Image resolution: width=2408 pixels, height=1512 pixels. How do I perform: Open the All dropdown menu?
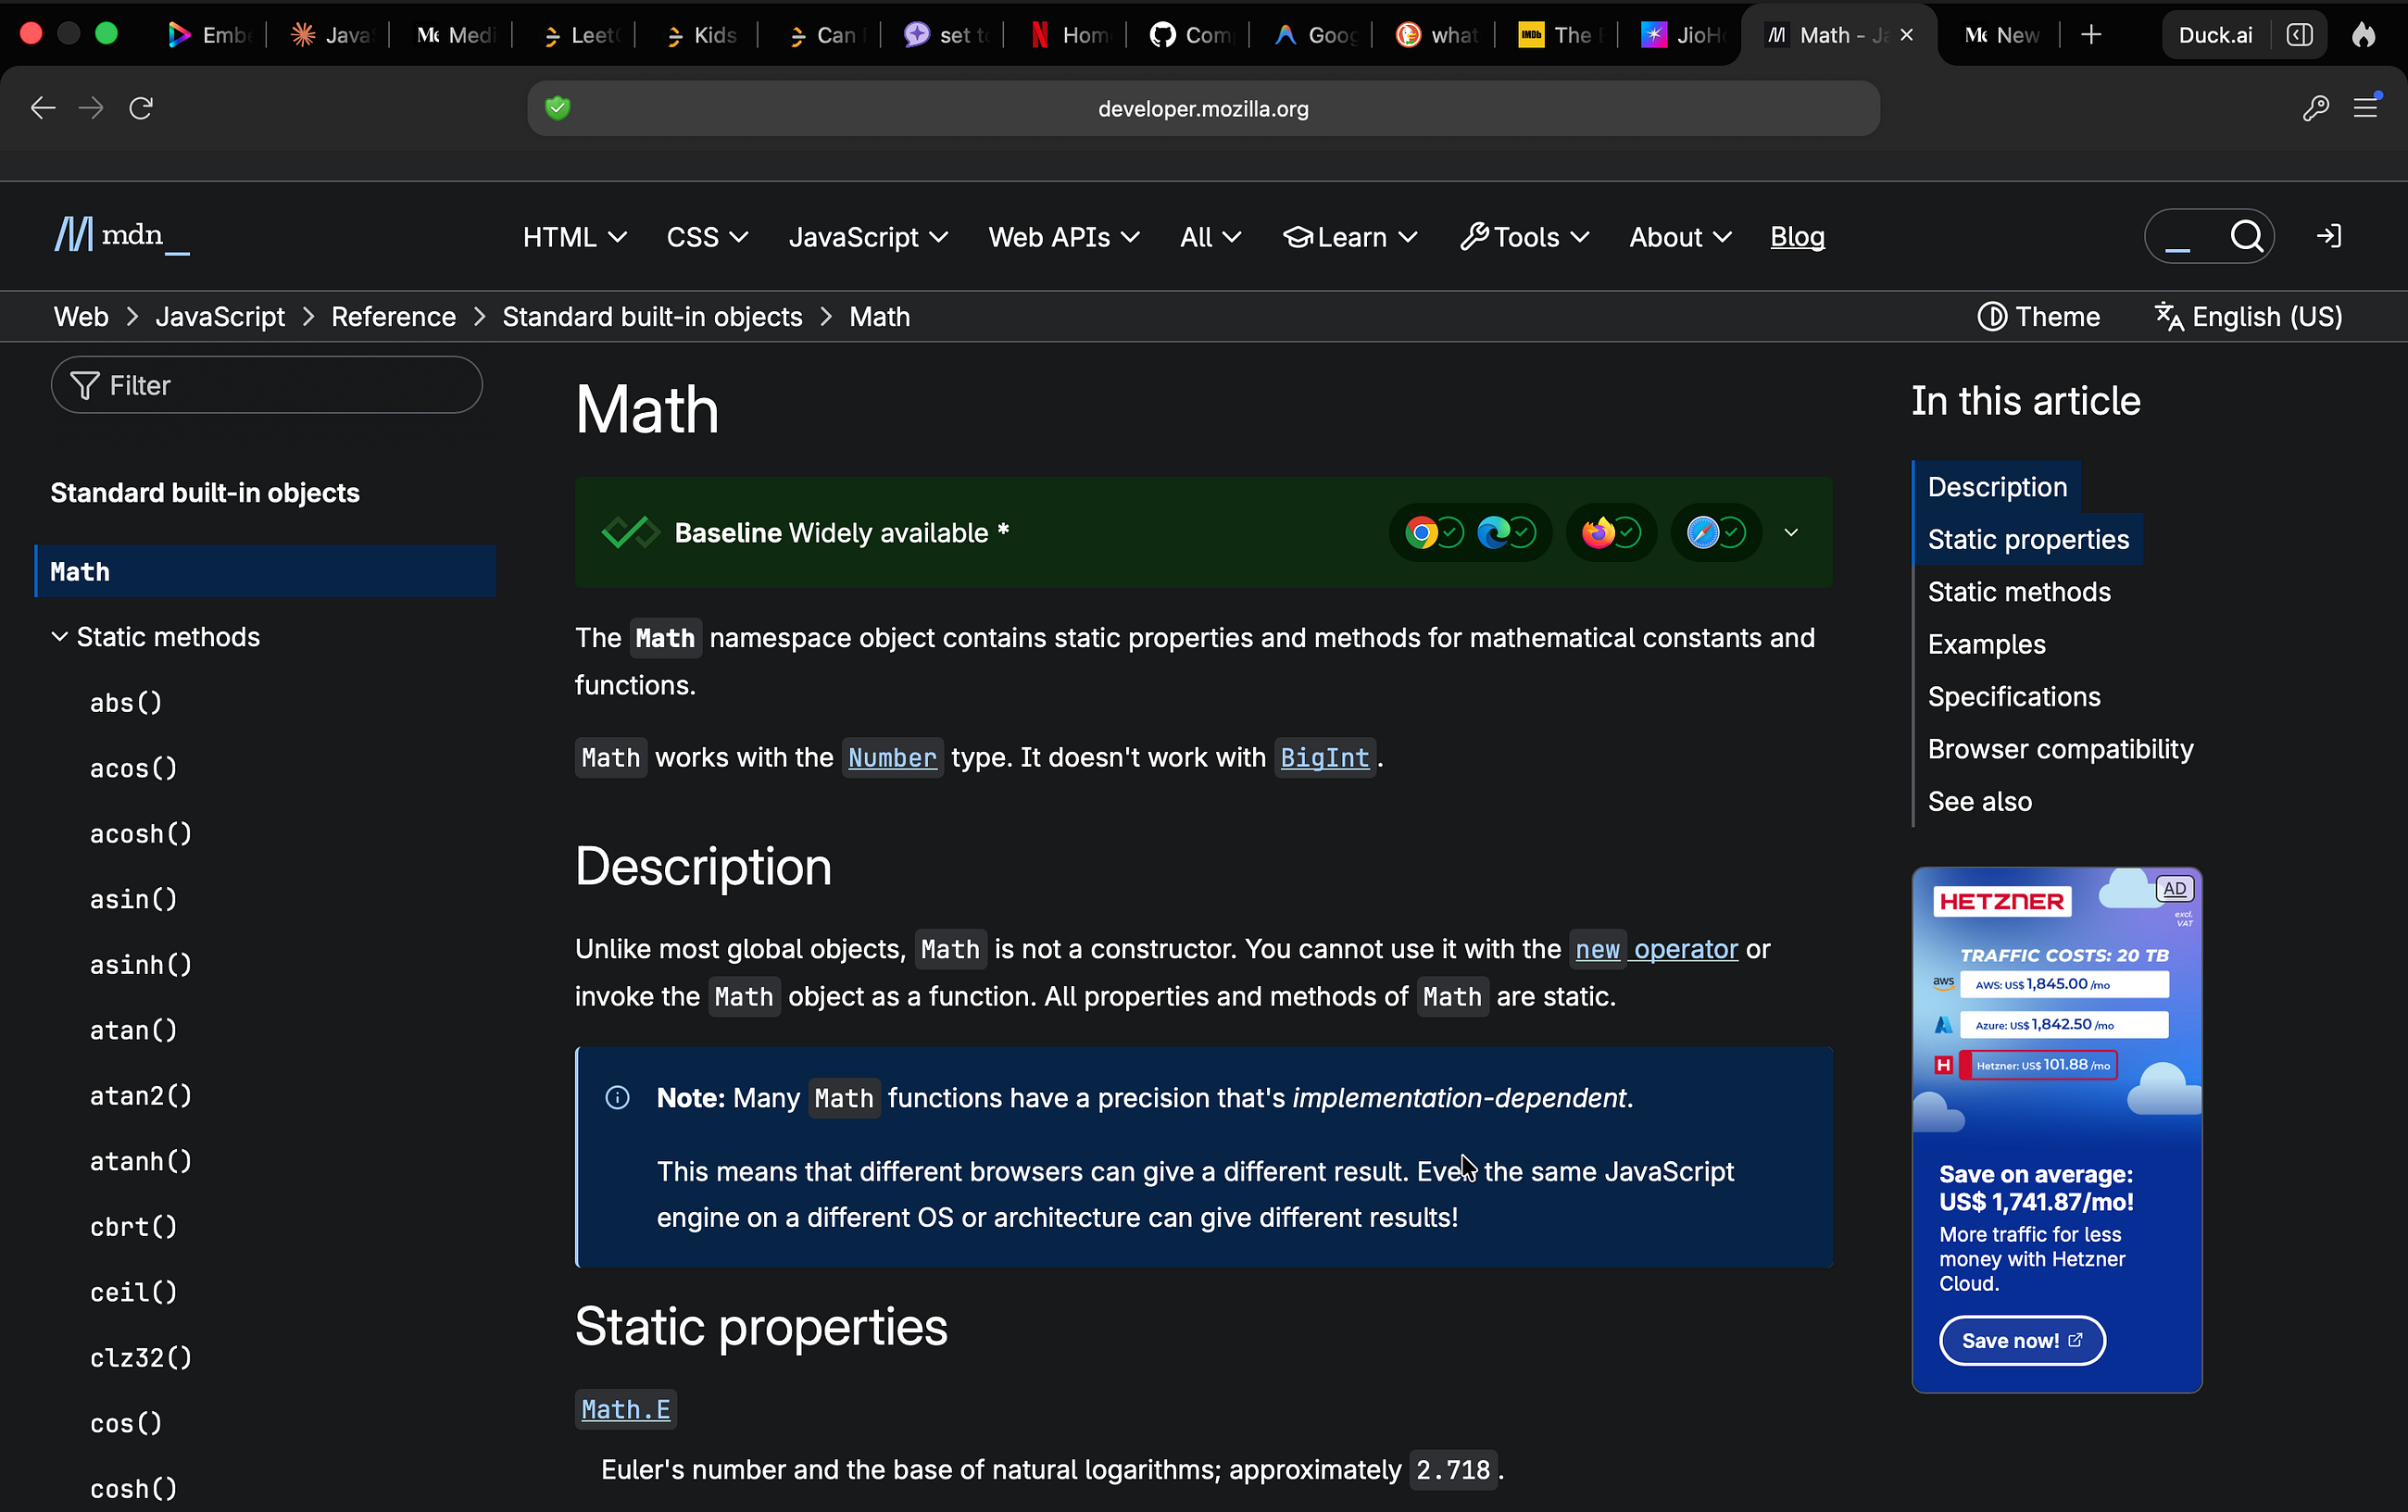click(x=1210, y=237)
